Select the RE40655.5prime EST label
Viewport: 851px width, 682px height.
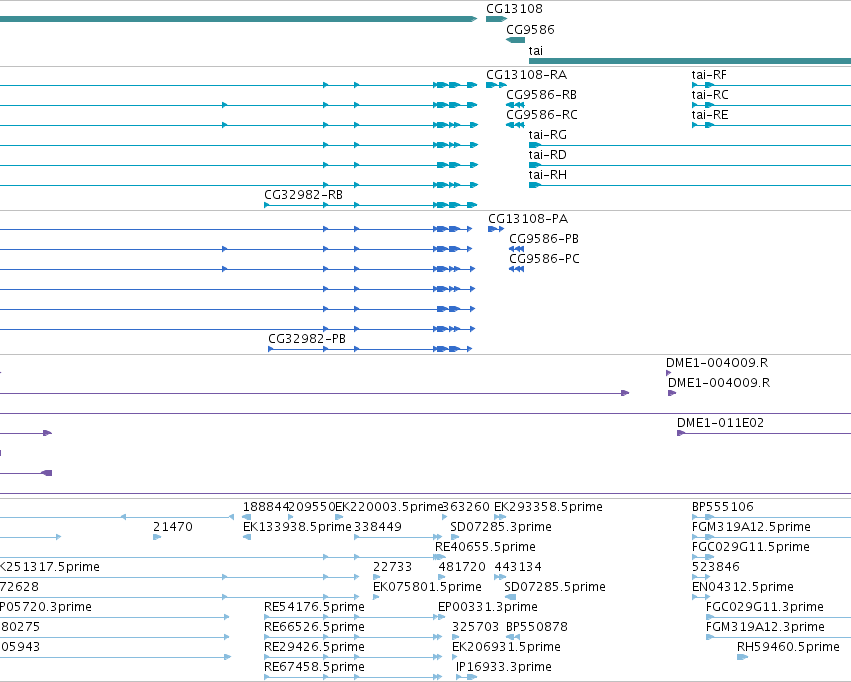click(x=485, y=547)
